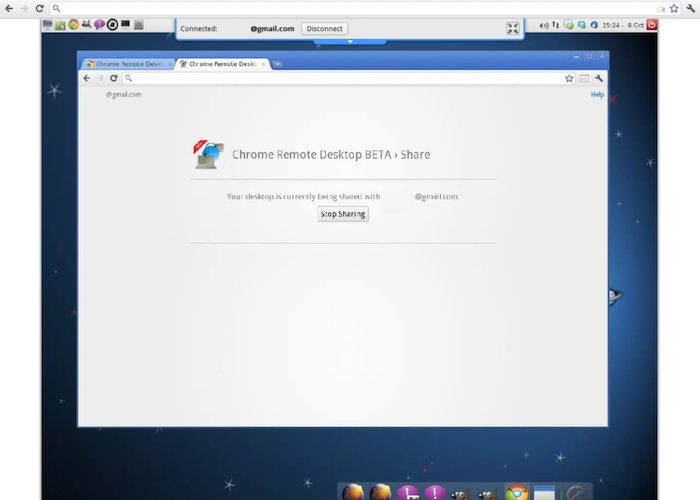The height and width of the screenshot is (500, 700).
Task: Bookmark page with remote Chrome star icon
Action: (569, 79)
